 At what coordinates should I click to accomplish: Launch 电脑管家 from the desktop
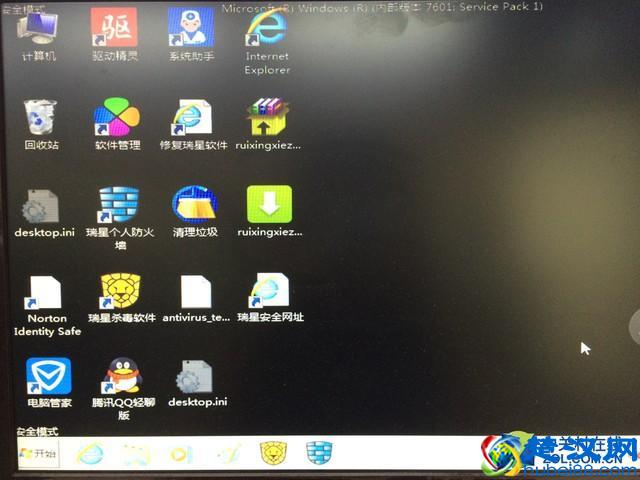click(46, 377)
